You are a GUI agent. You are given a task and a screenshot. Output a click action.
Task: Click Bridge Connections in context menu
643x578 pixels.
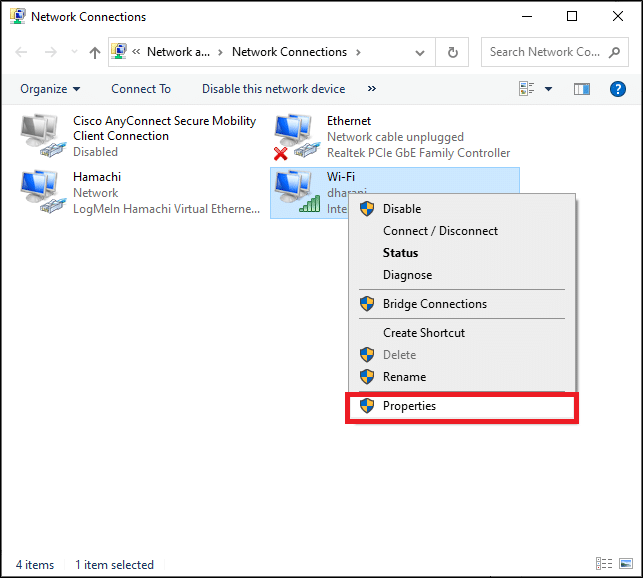[434, 304]
